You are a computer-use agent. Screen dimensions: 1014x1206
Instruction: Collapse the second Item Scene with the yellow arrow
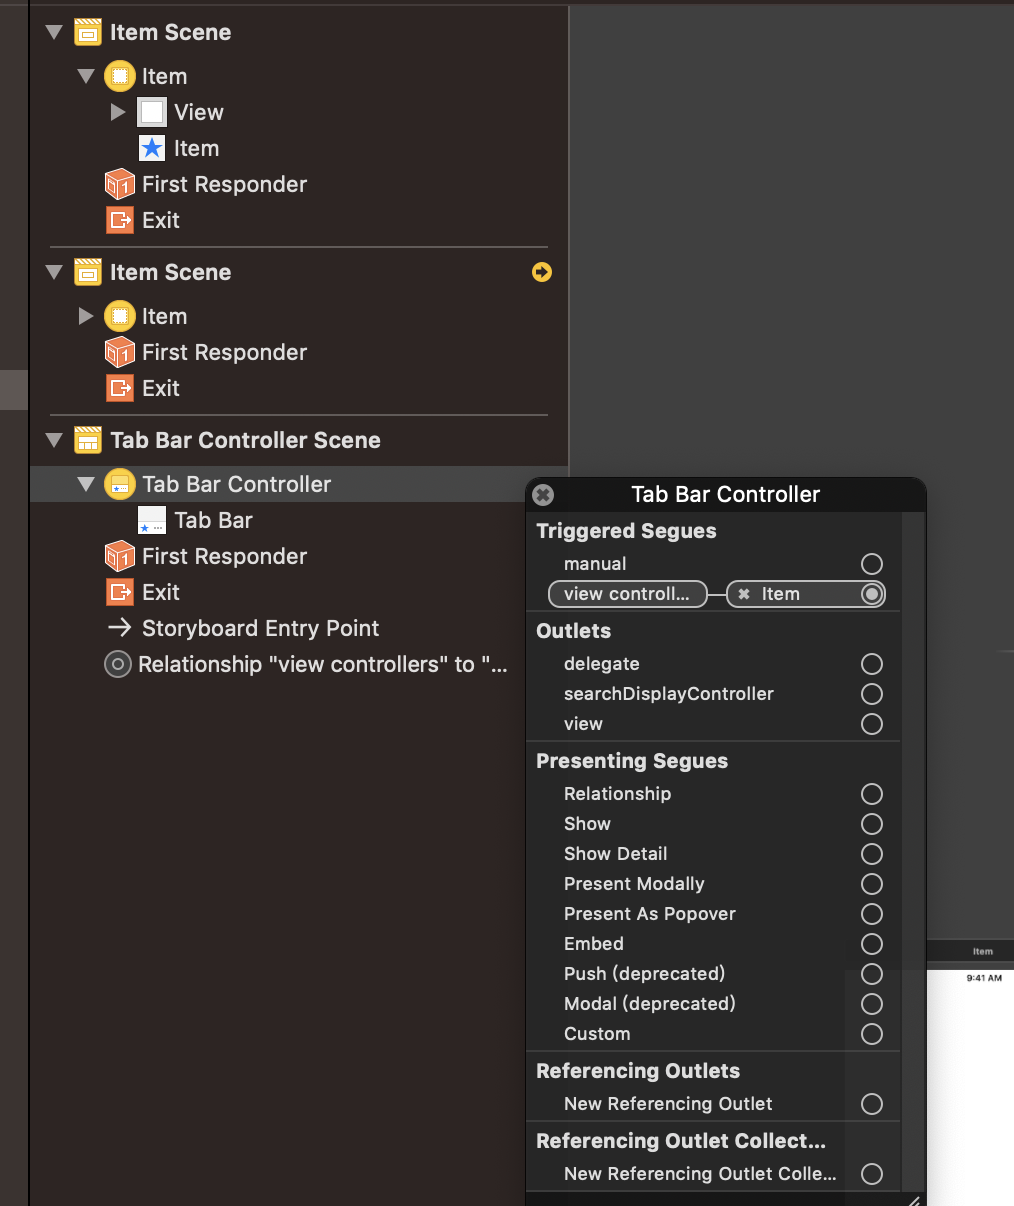pyautogui.click(x=55, y=273)
